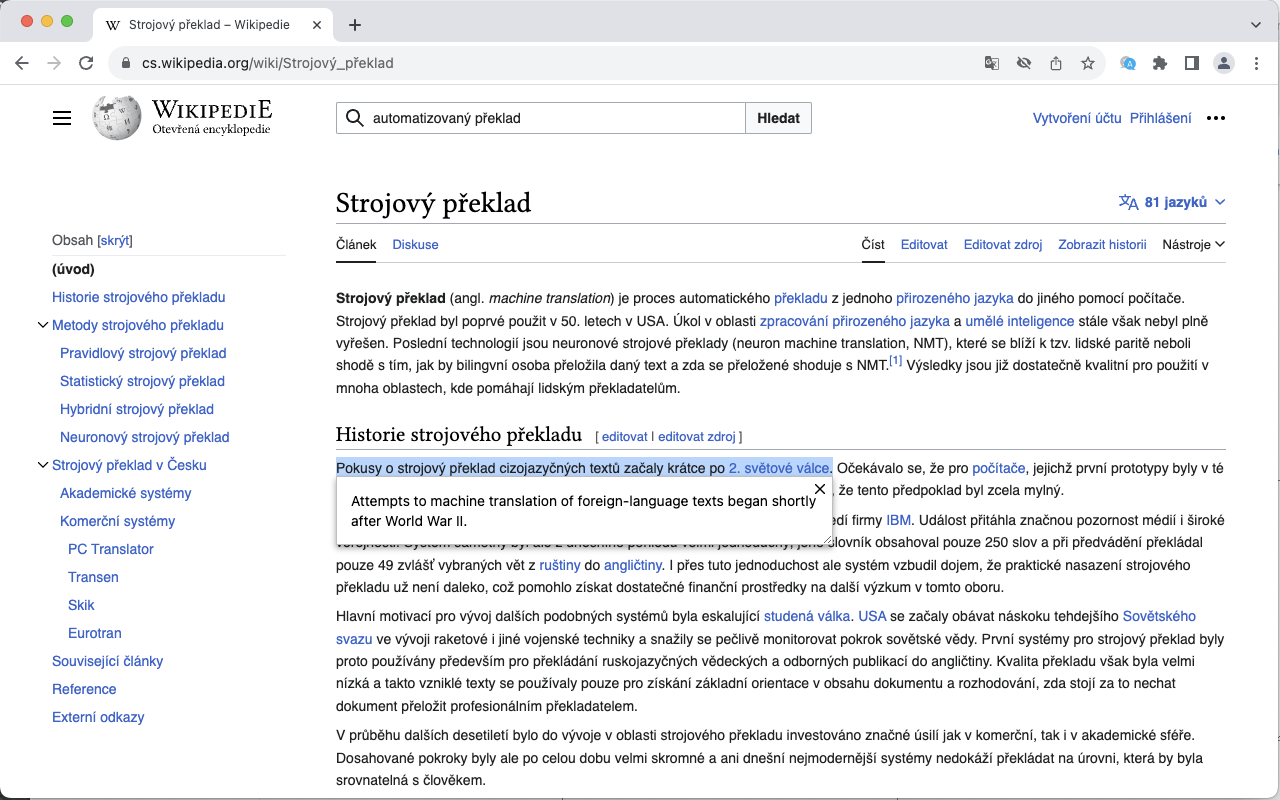The image size is (1280, 800).
Task: Toggle the hamburger main menu
Action: (x=62, y=117)
